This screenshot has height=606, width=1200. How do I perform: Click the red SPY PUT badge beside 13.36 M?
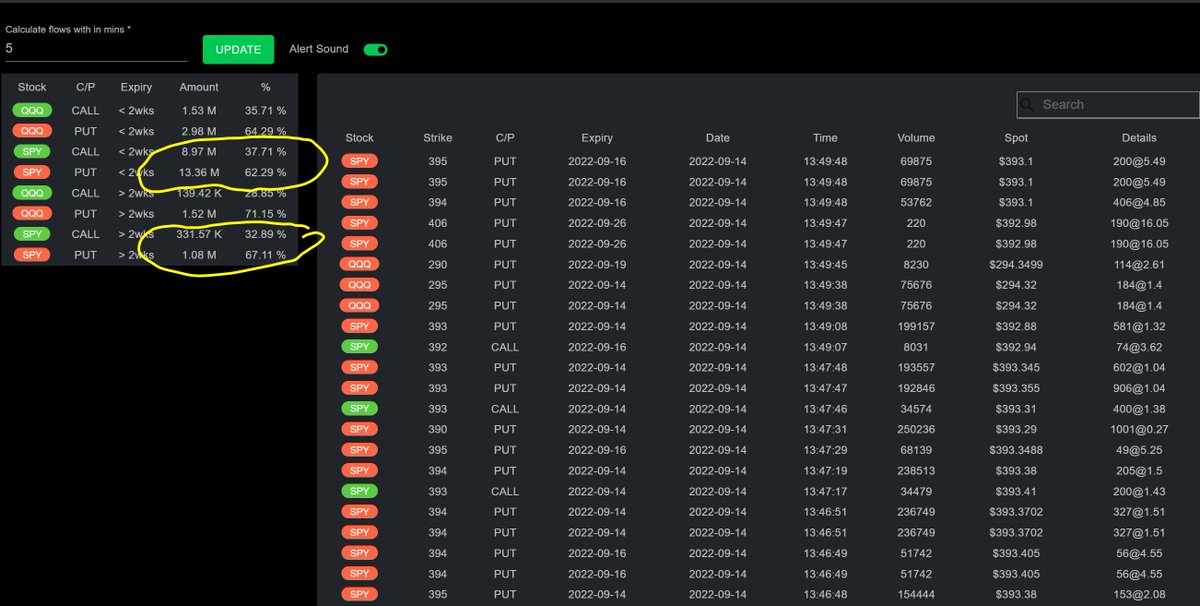31,172
